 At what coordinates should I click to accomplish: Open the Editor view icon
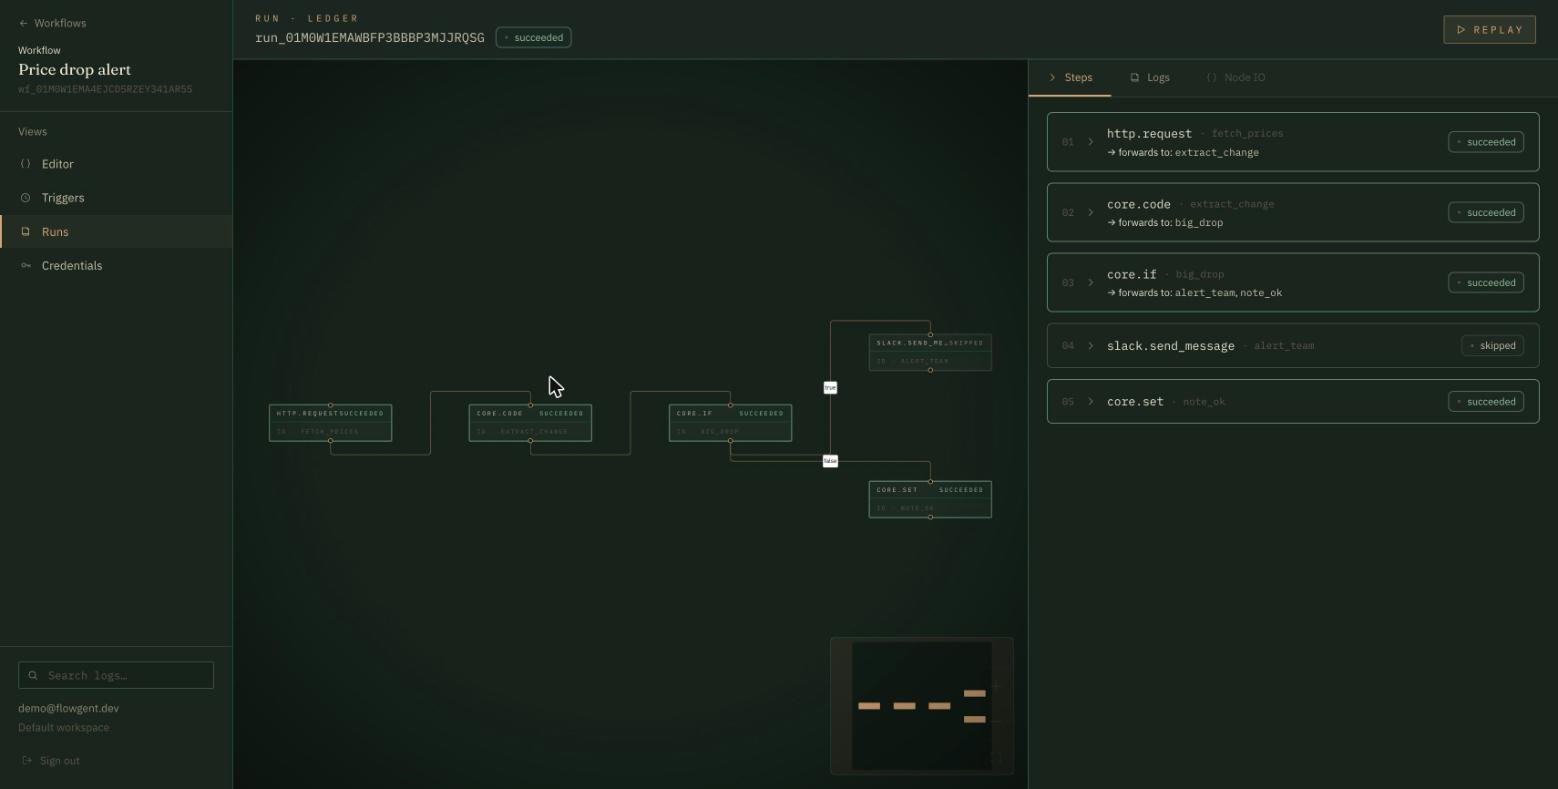[26, 164]
